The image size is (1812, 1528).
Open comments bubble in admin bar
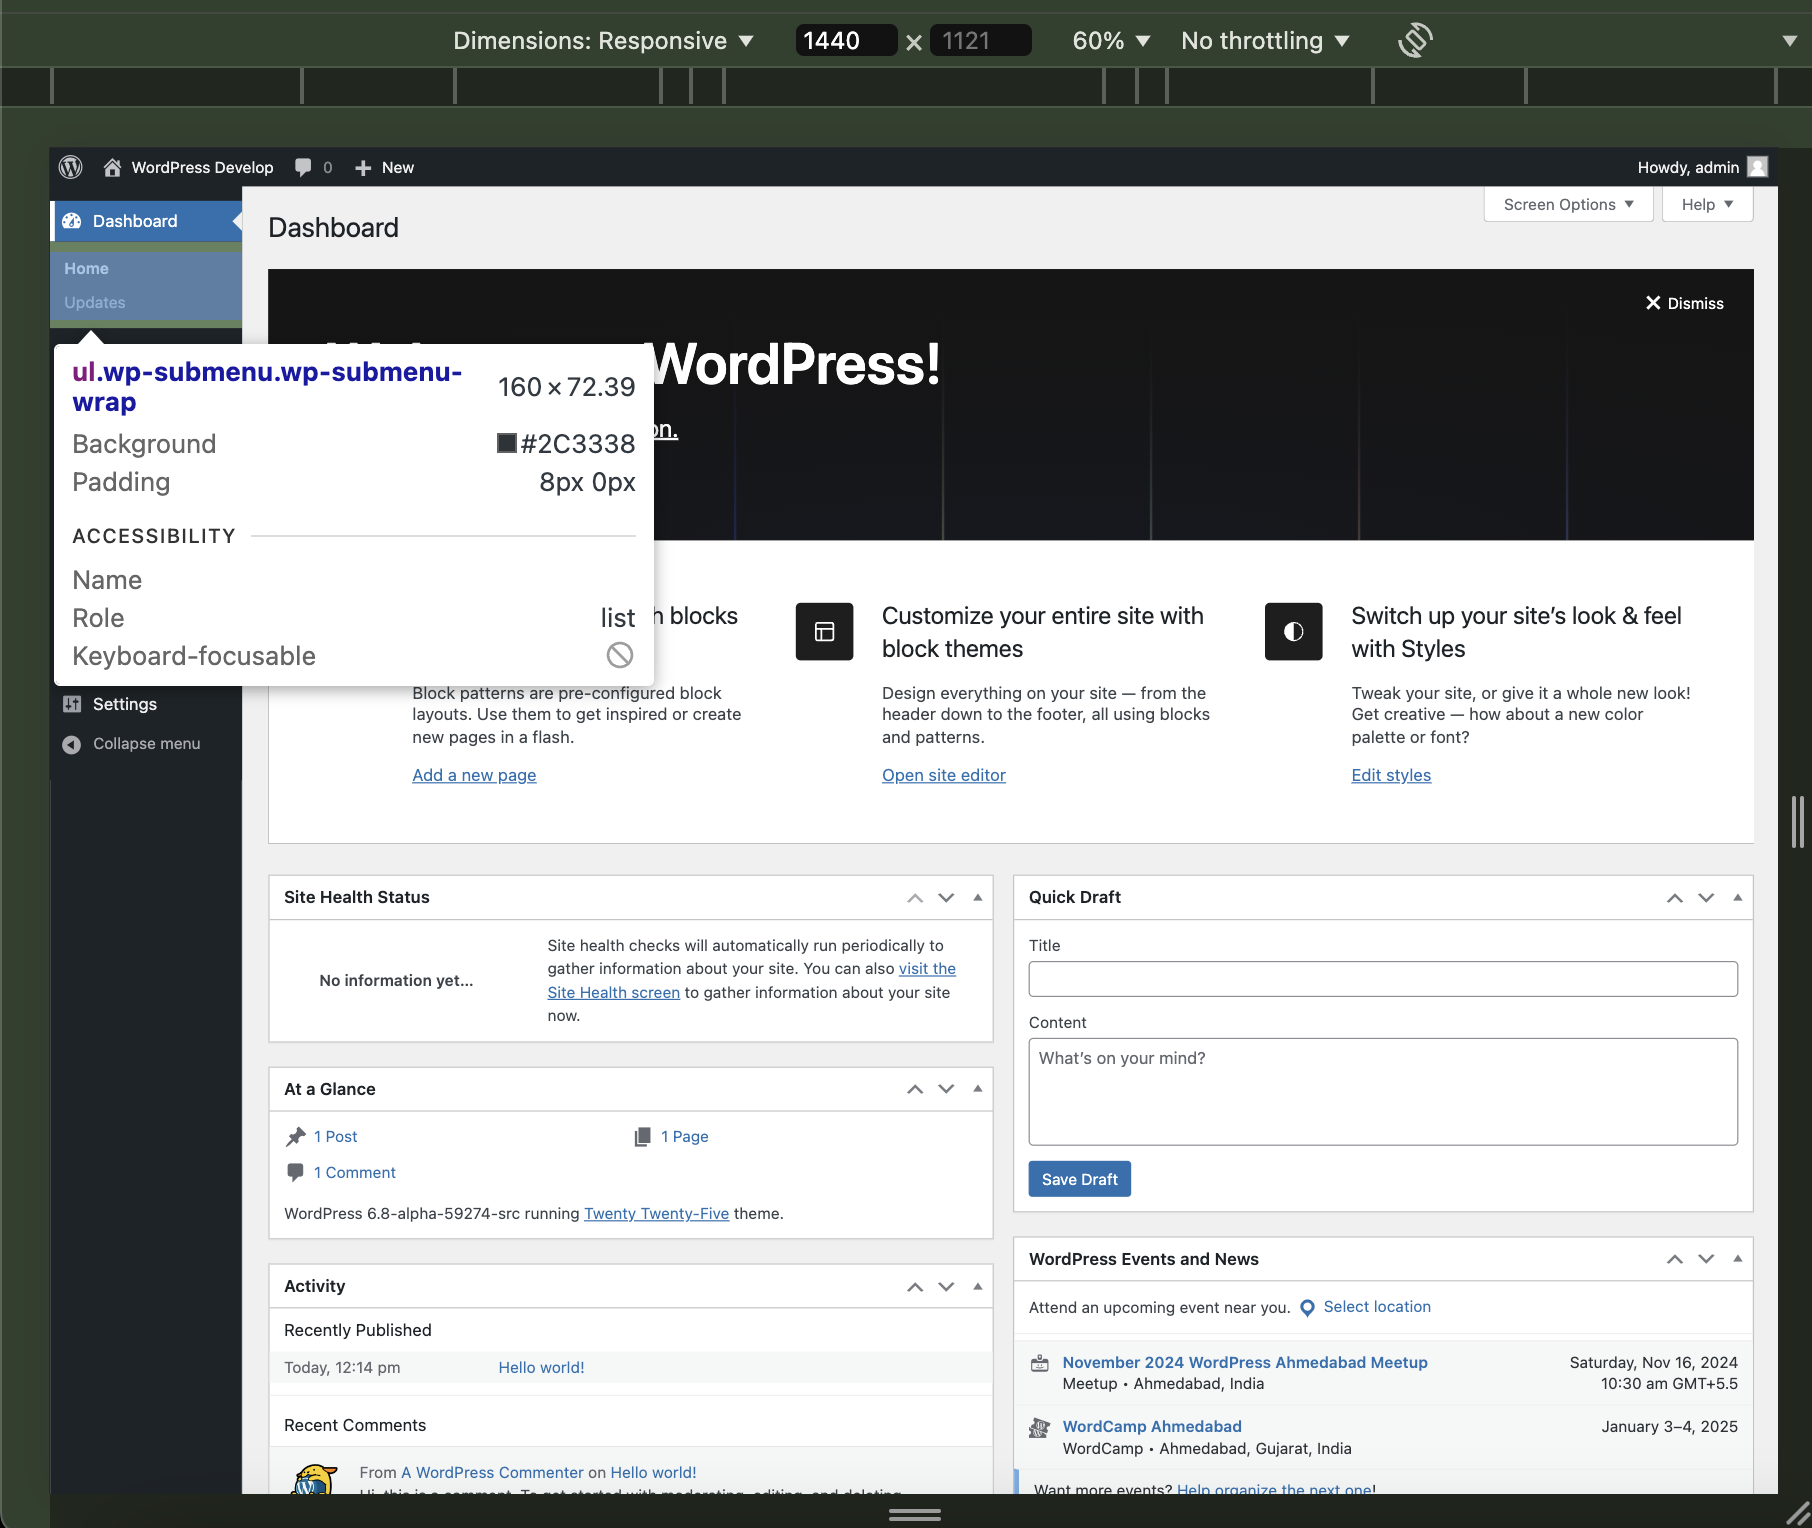[x=303, y=167]
